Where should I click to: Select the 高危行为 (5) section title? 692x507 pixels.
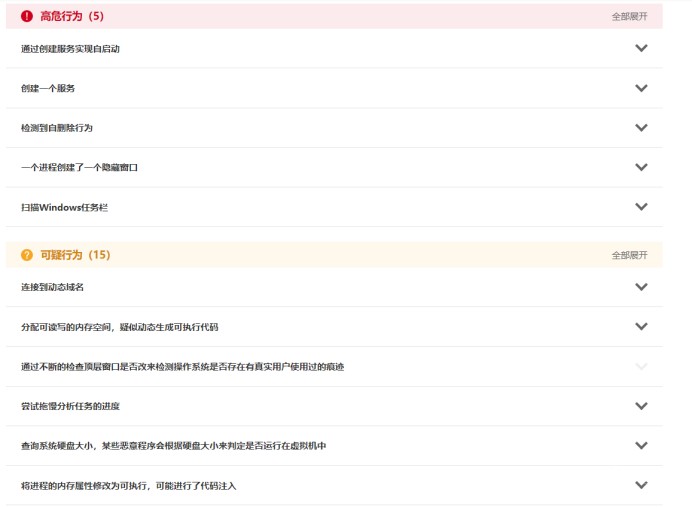coord(72,16)
